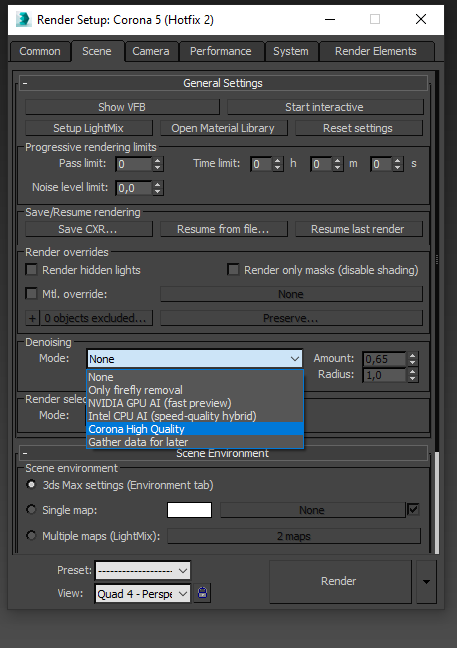Open the Render button's options arrow
The height and width of the screenshot is (648, 457).
pos(426,581)
